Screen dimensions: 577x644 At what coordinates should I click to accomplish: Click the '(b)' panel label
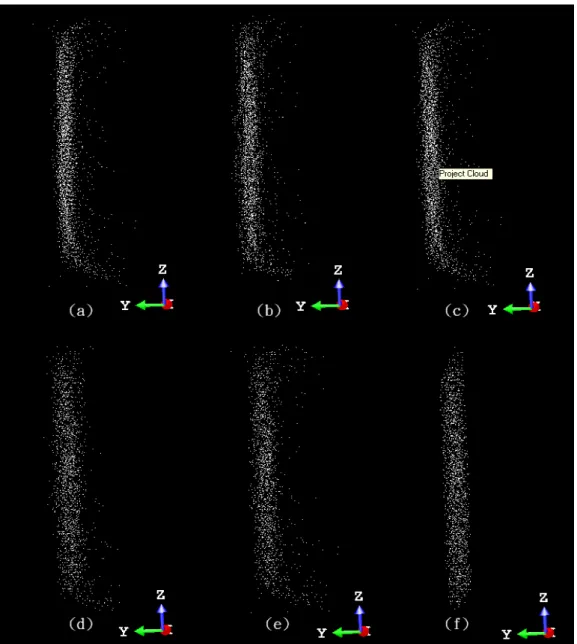pos(269,310)
